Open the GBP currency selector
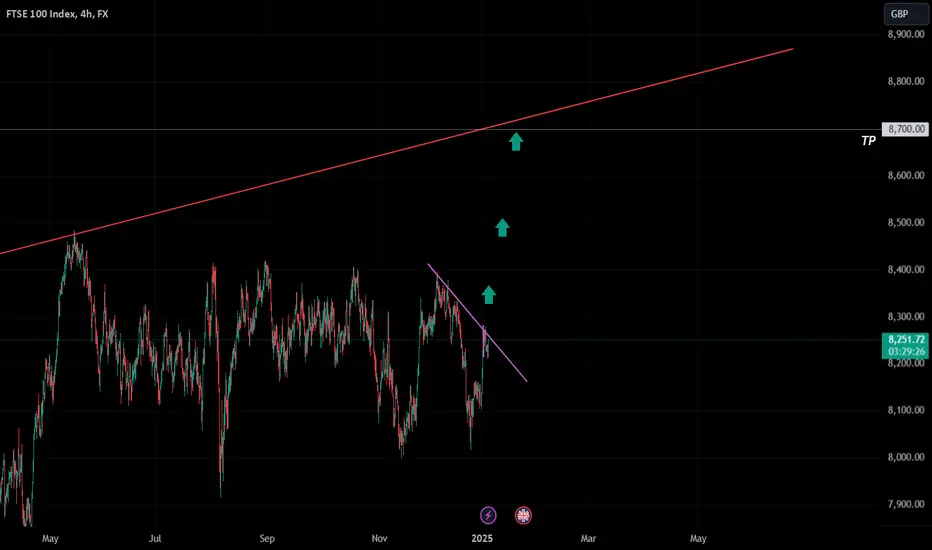Viewport: 932px width, 550px height. 906,14
